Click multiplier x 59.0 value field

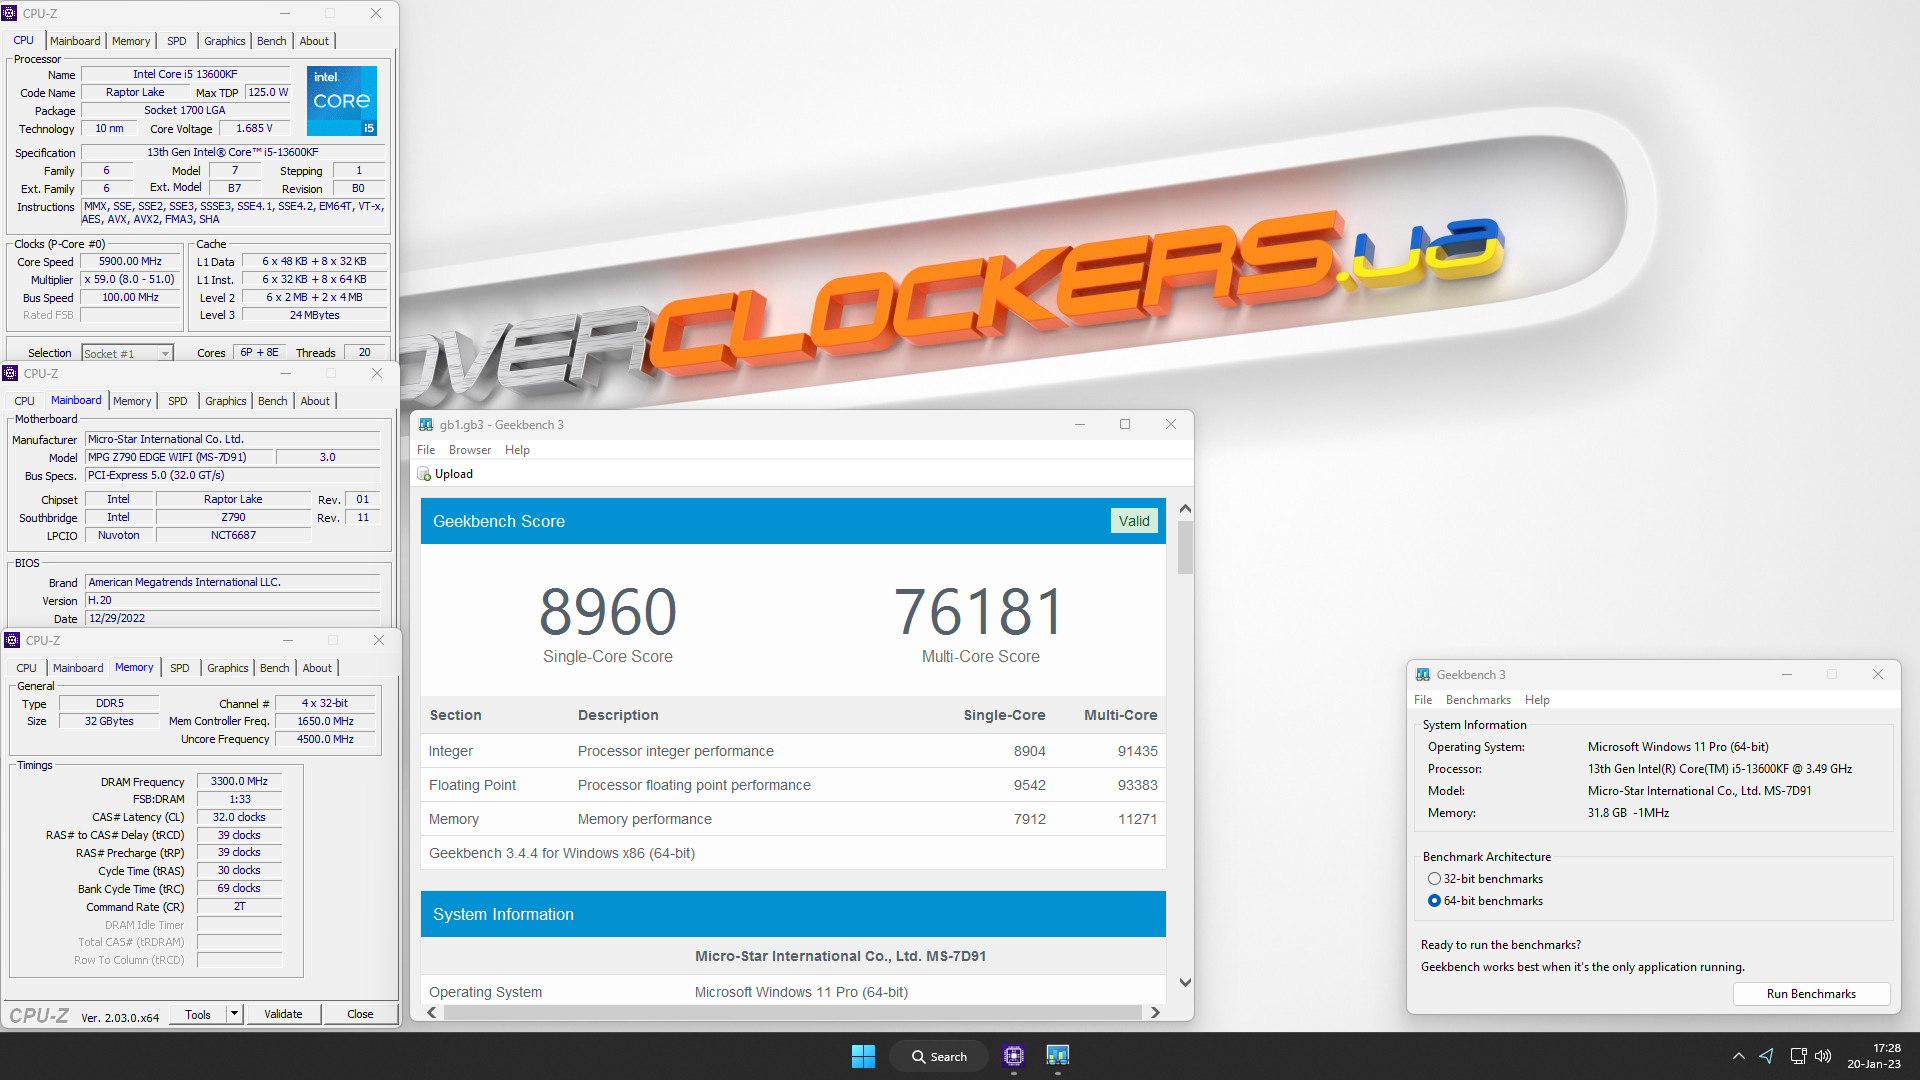[x=130, y=279]
